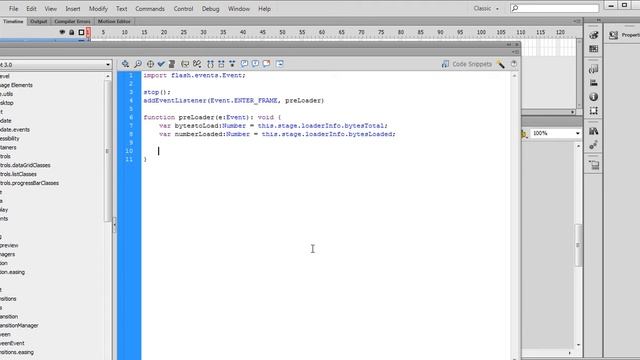
Task: Select 'date.events' tree row
Action: (15, 130)
